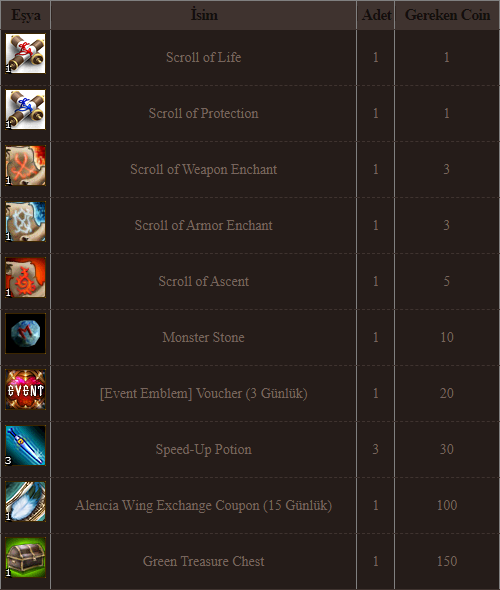Select the Green Treasure Chest icon
This screenshot has width=500, height=590.
pyautogui.click(x=25, y=558)
